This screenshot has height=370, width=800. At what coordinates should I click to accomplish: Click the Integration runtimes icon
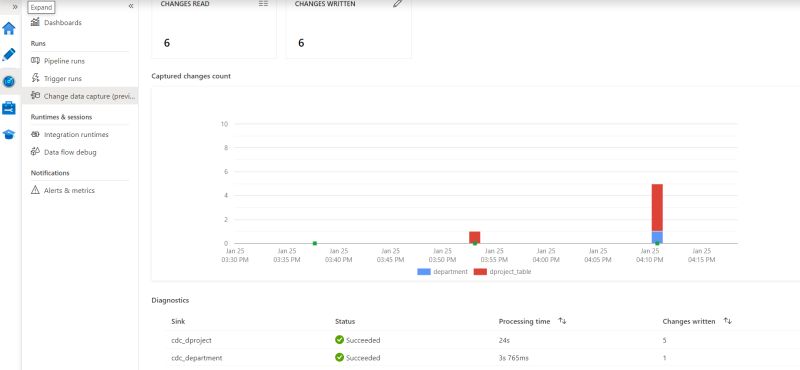[x=35, y=134]
